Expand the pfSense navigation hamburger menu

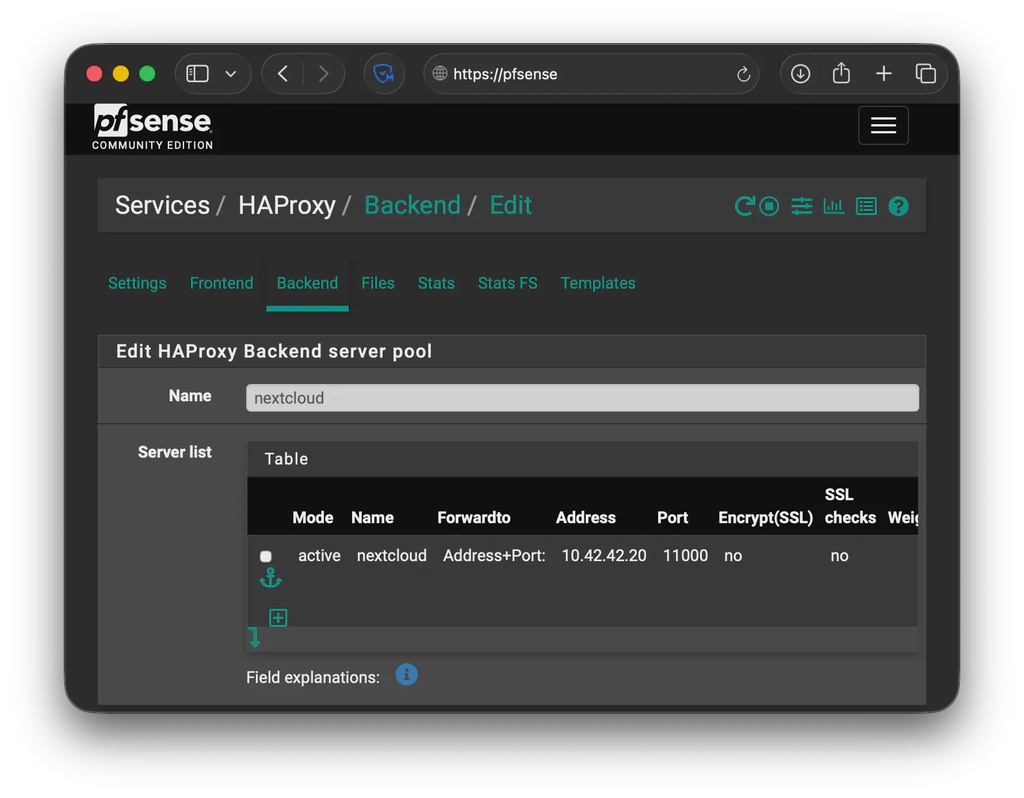[x=883, y=125]
